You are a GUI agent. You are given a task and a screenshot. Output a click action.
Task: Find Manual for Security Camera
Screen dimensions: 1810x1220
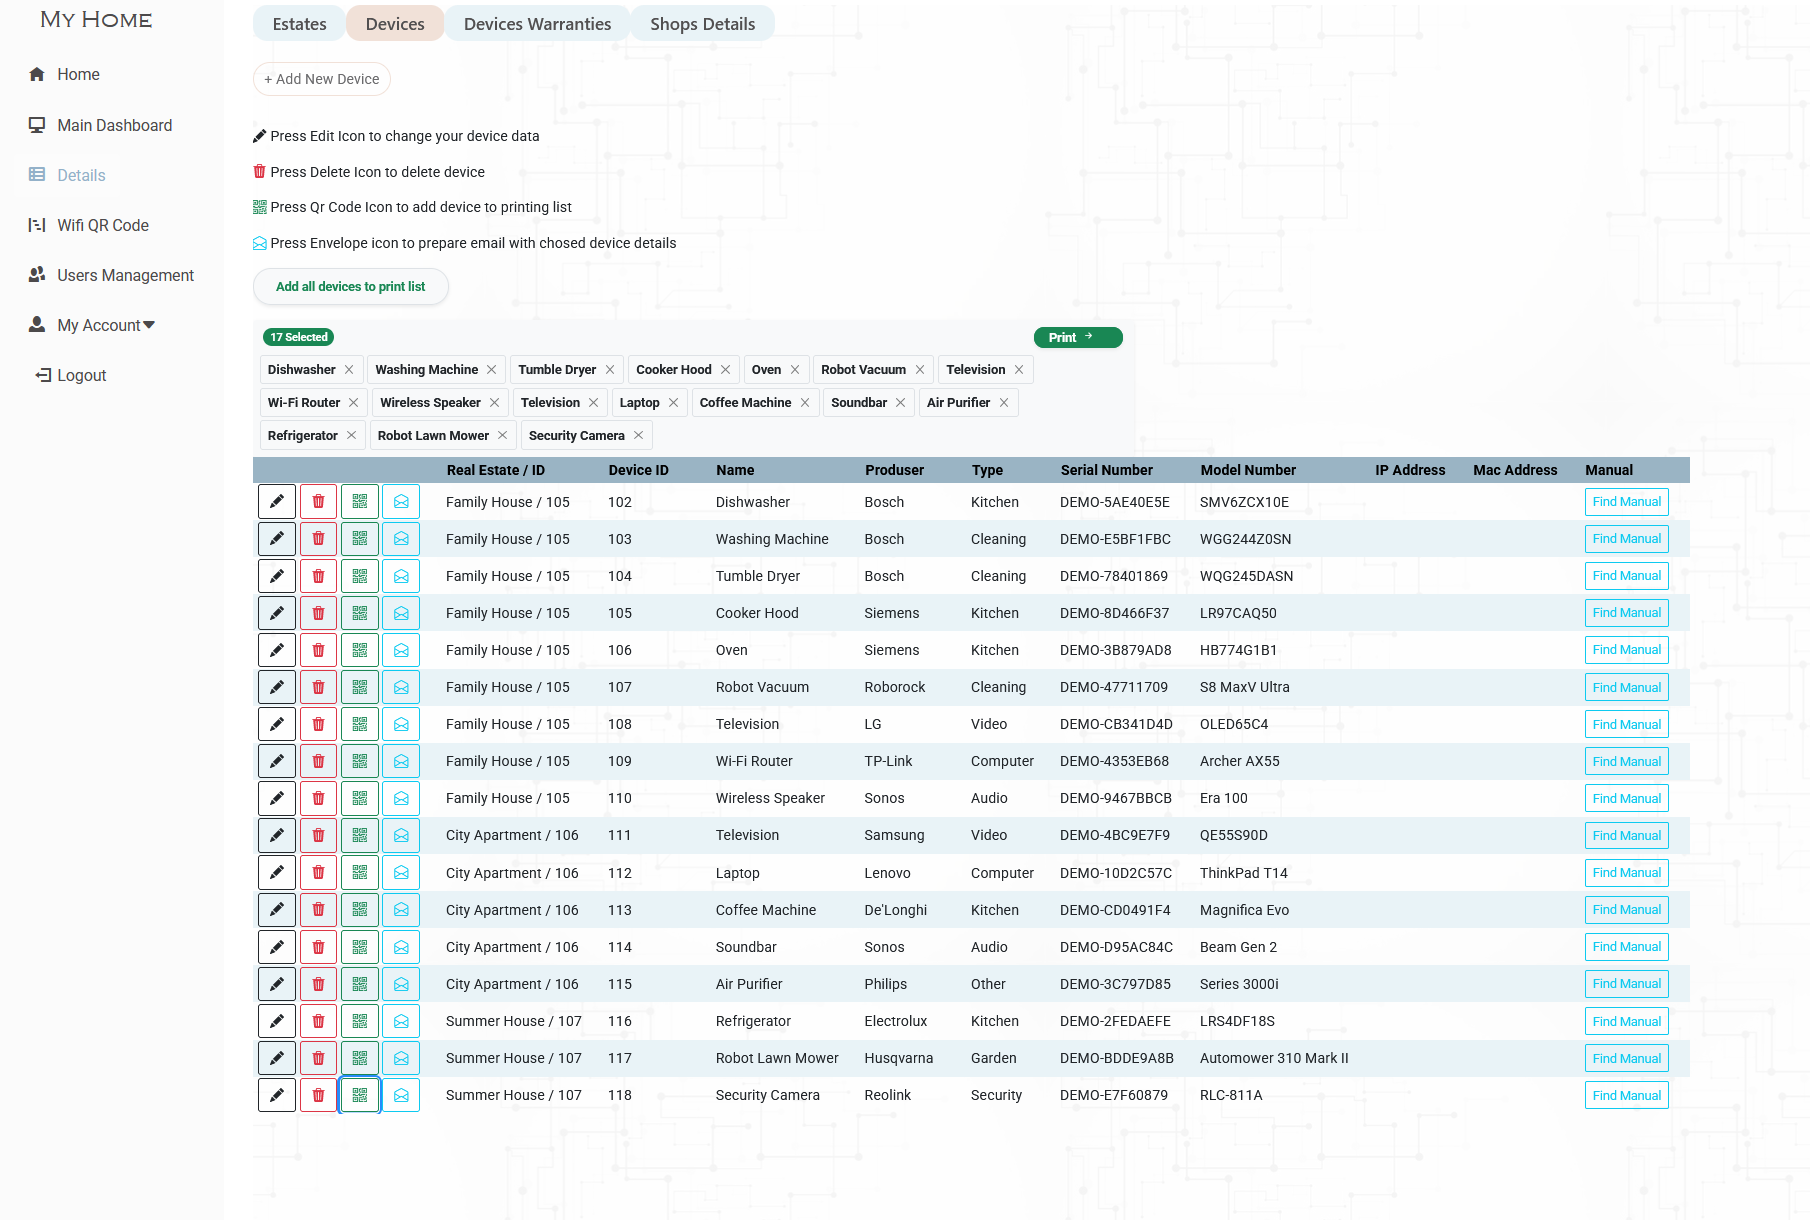[1626, 1096]
